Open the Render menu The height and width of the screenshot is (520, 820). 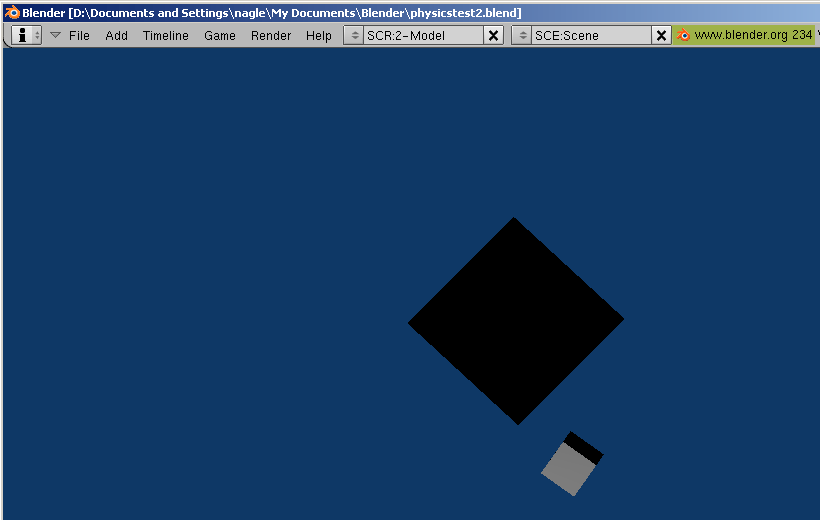click(271, 36)
